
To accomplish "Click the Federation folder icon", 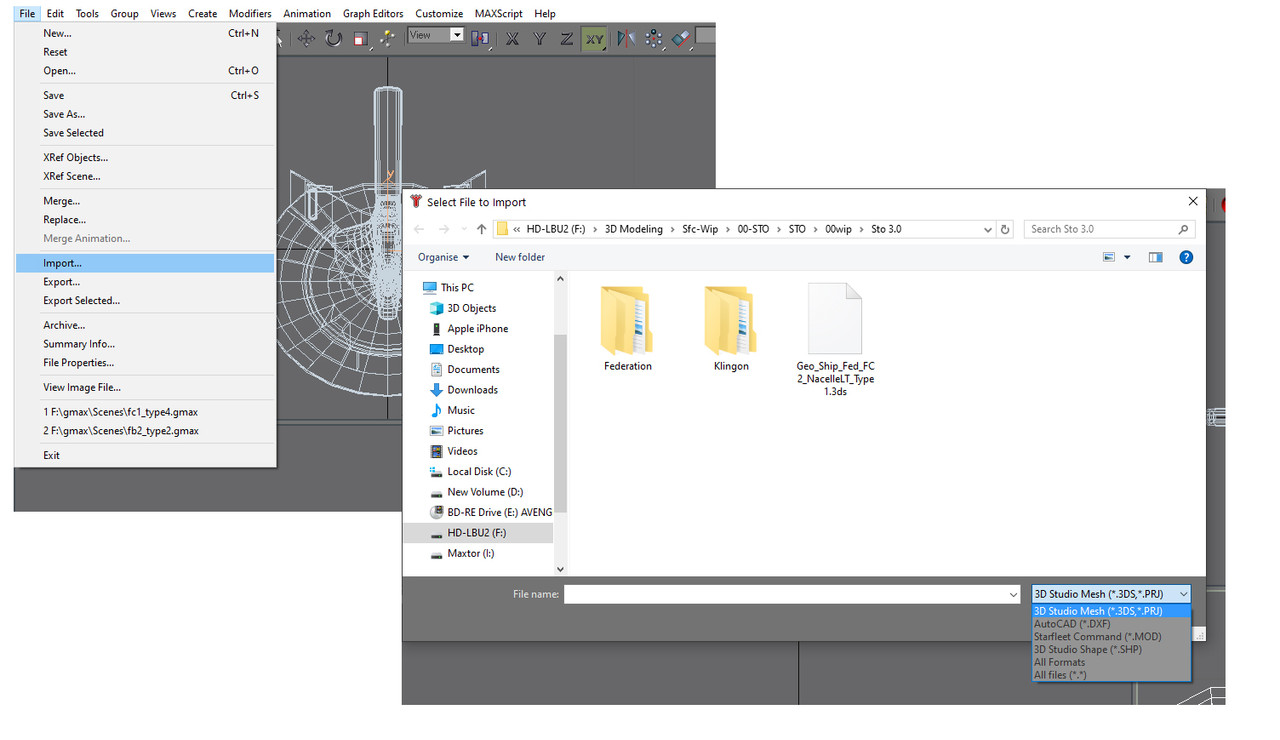I will 627,320.
